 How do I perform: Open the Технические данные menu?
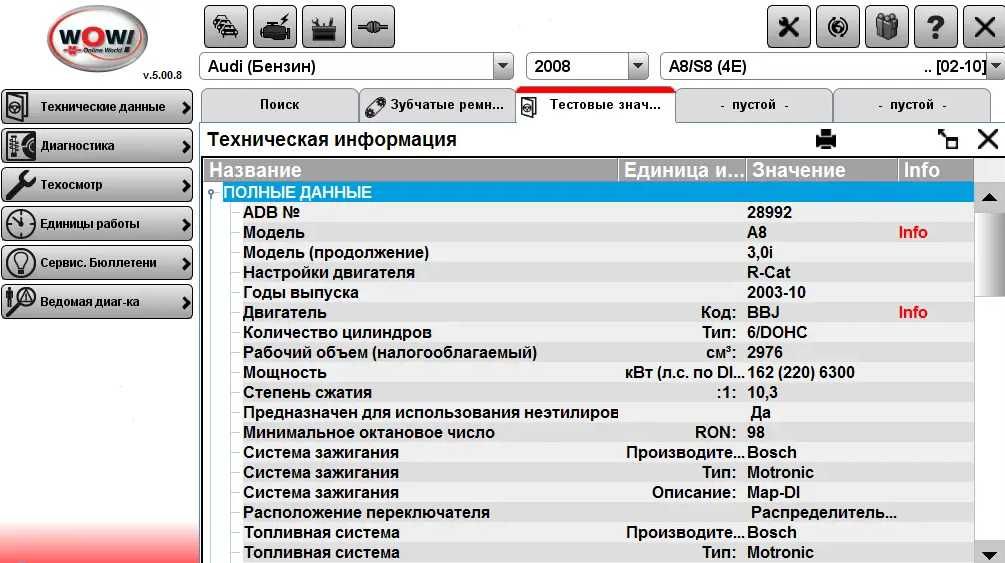97,106
